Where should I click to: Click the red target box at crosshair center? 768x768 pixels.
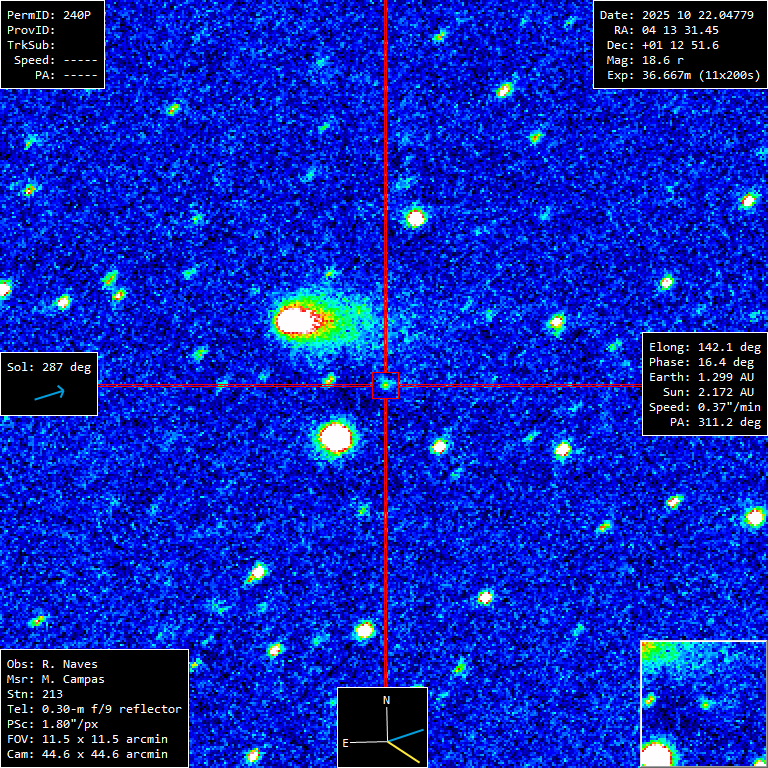point(385,385)
